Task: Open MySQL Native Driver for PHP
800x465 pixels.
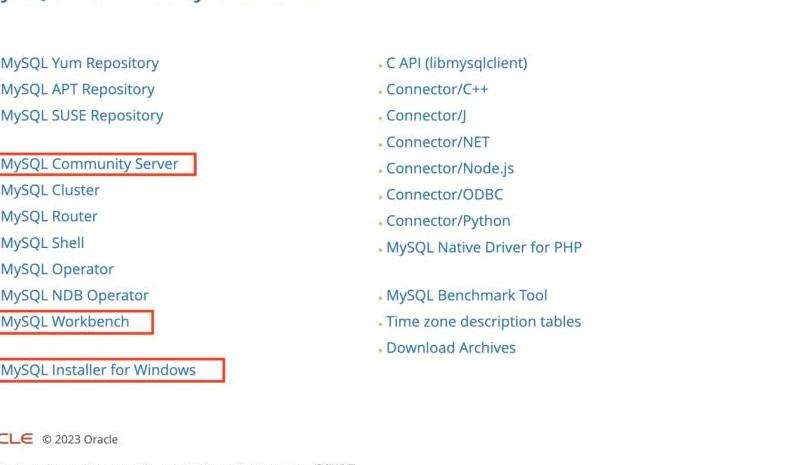Action: point(484,247)
